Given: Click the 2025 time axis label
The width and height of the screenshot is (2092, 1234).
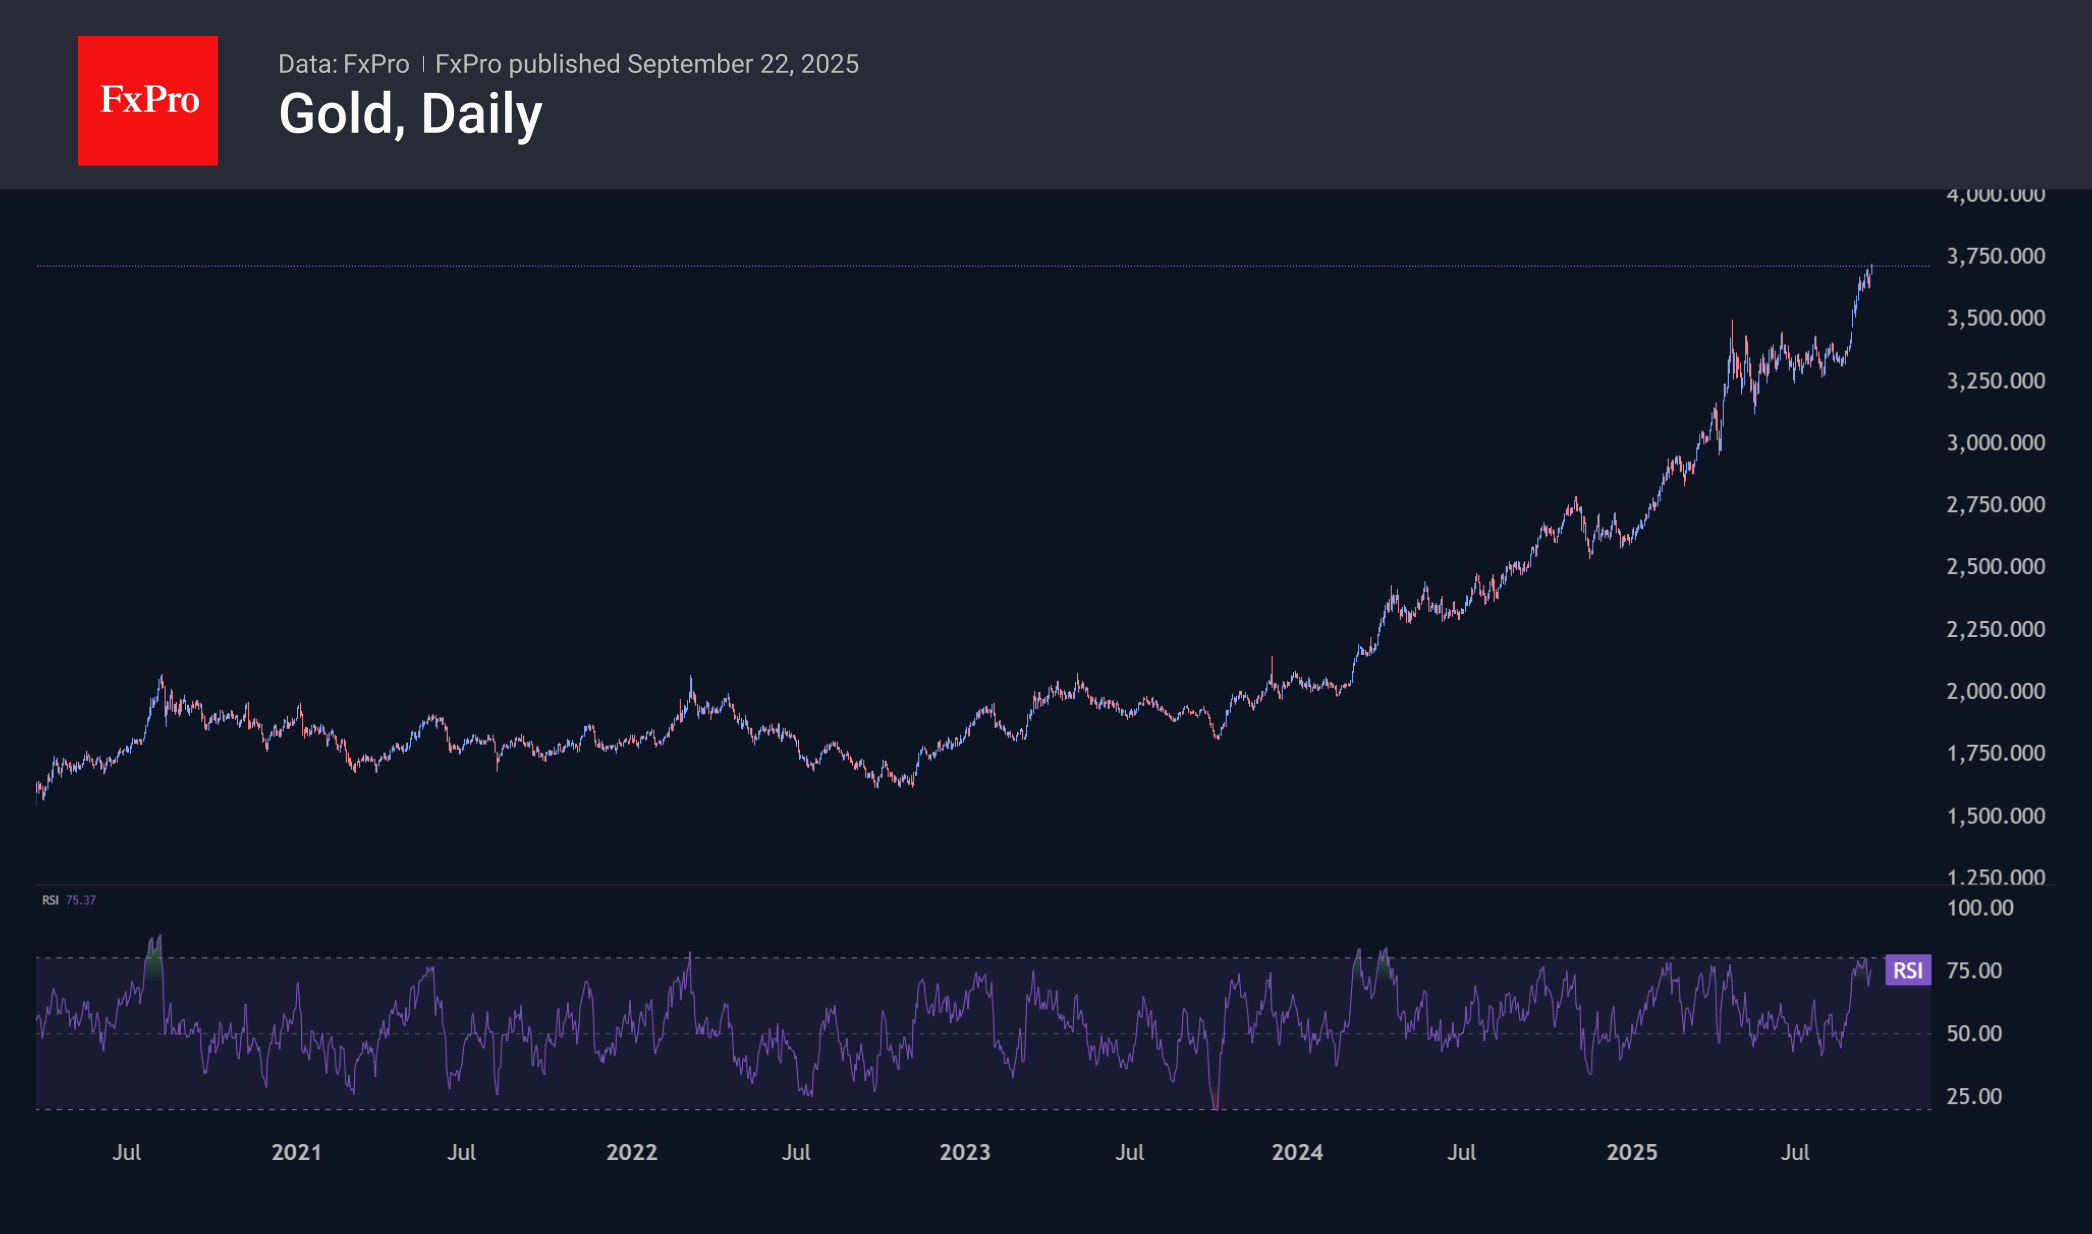Looking at the screenshot, I should [1631, 1152].
